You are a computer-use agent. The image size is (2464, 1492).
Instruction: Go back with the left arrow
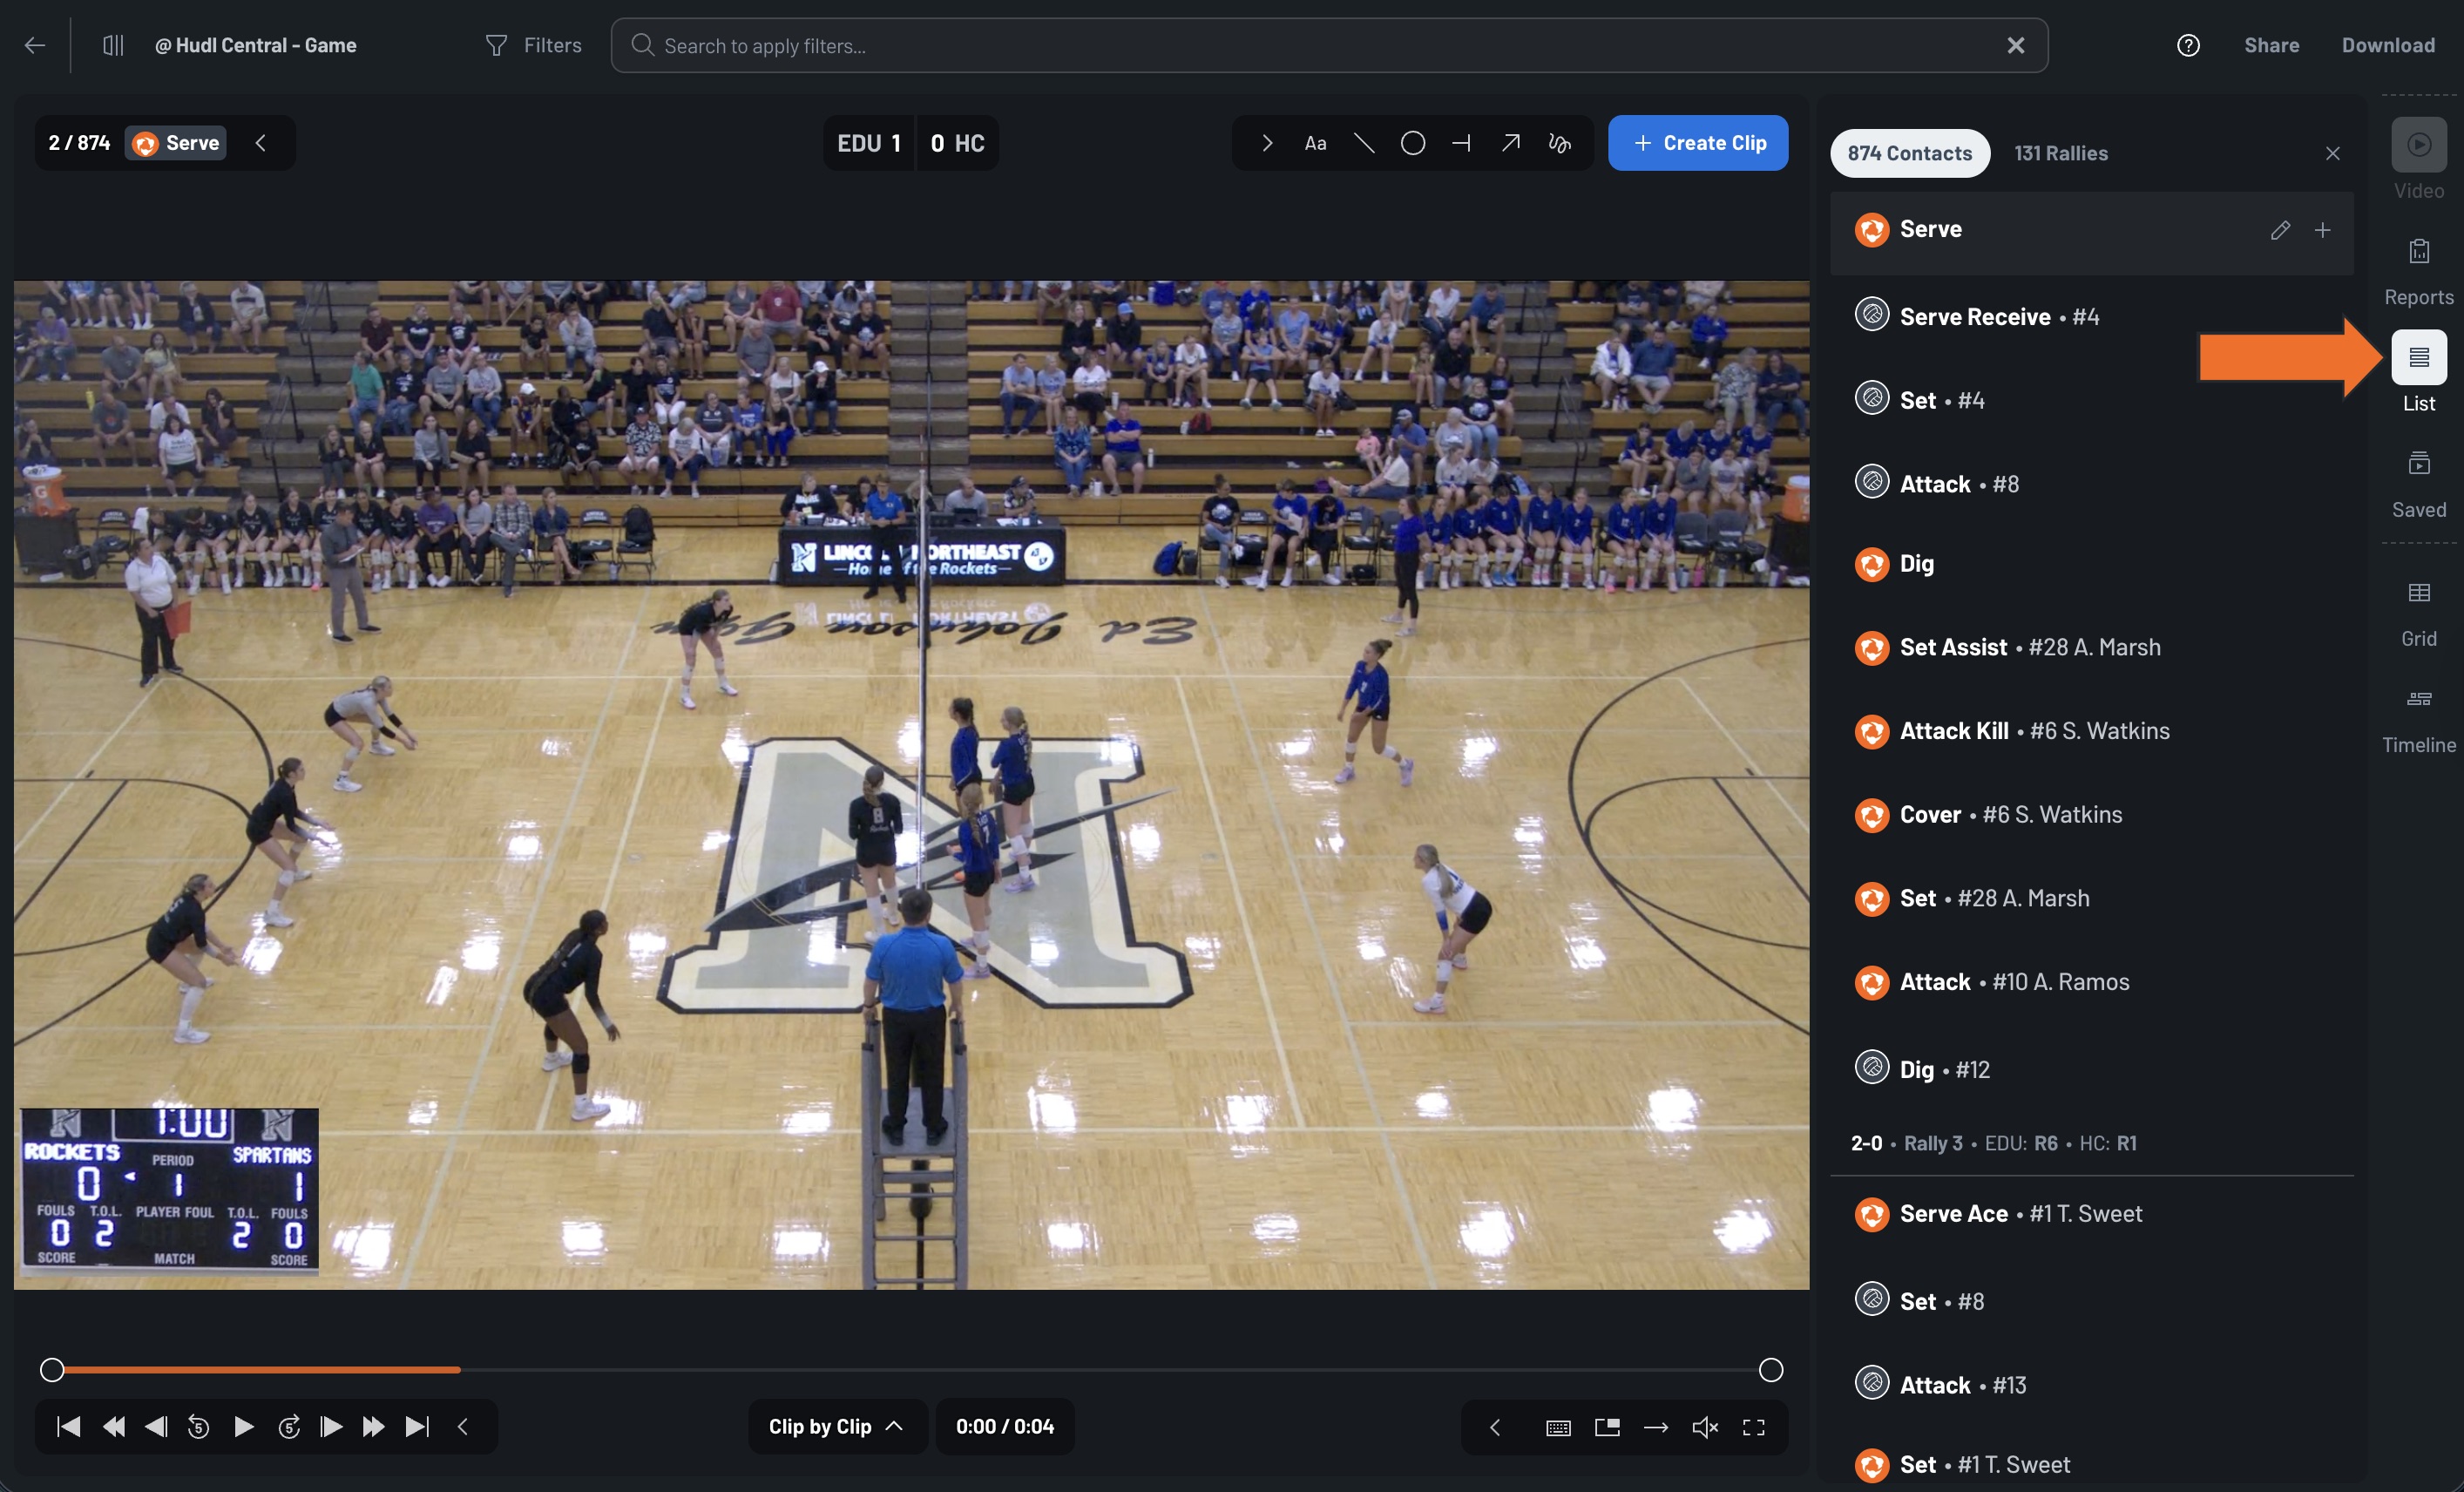35,45
